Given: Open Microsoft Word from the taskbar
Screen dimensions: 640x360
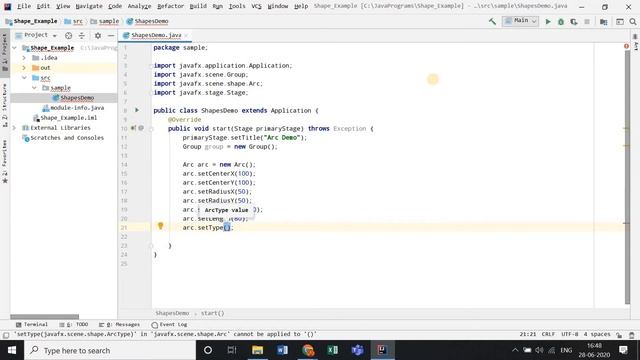Looking at the screenshot, I should tap(282, 350).
